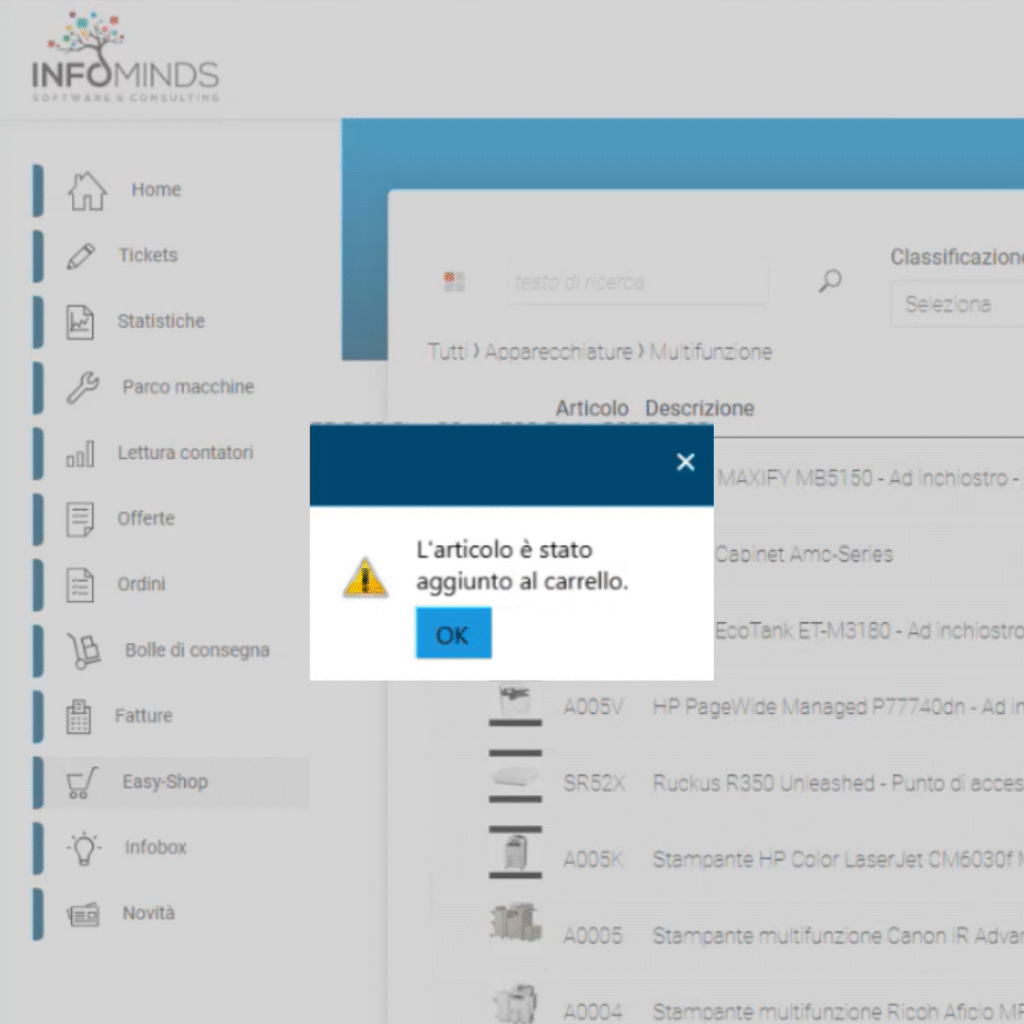Click Tutti in the breadcrumb
The height and width of the screenshot is (1024, 1024).
(x=448, y=351)
